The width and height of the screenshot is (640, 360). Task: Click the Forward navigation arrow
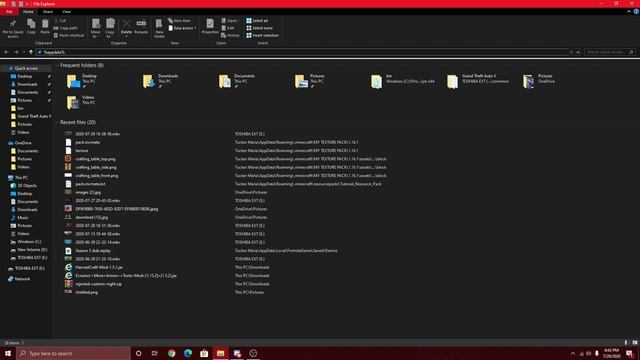click(x=16, y=52)
